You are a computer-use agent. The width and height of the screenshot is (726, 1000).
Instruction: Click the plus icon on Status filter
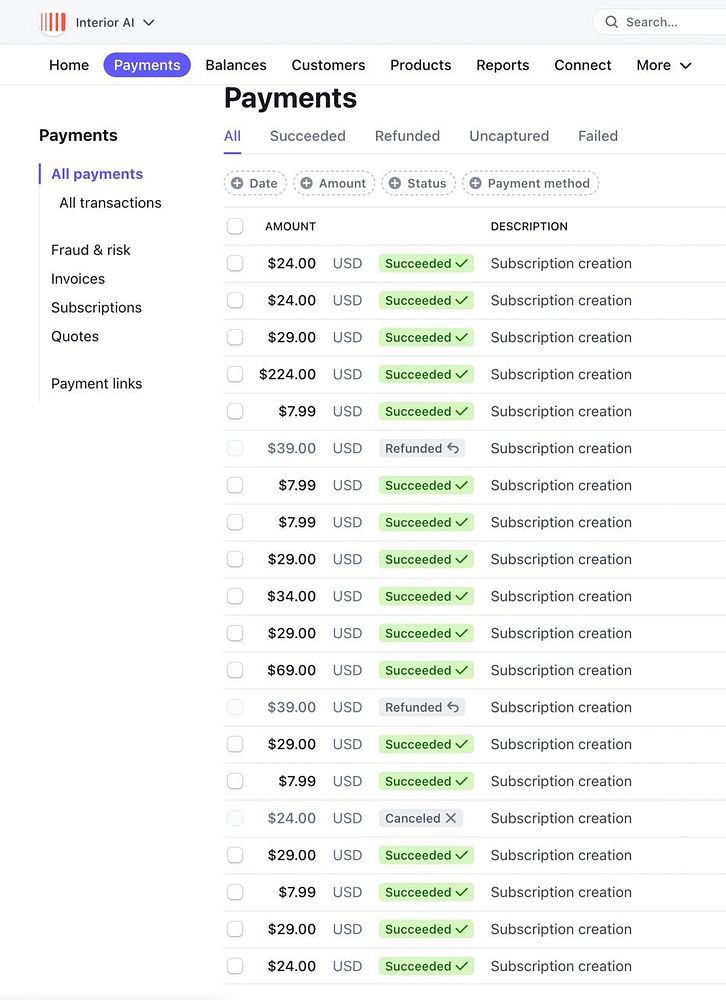click(x=395, y=183)
